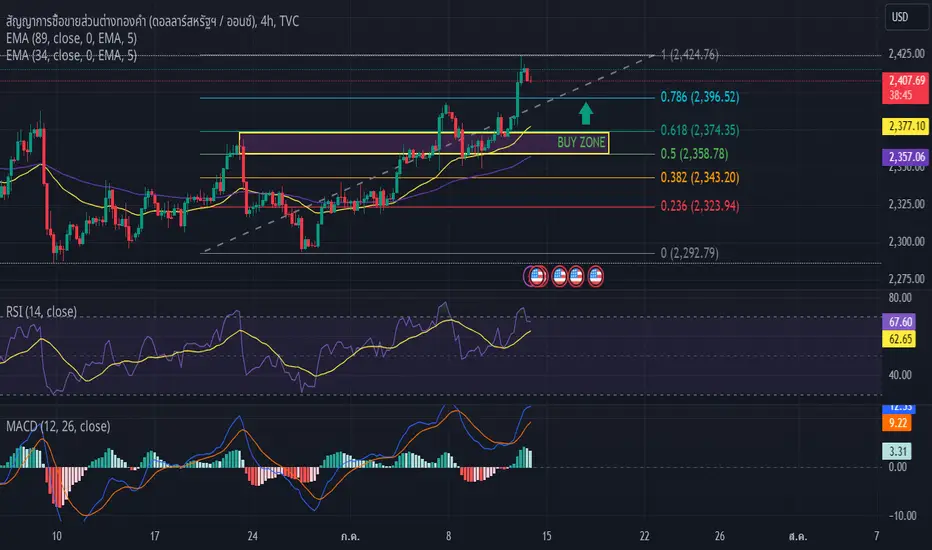
Task: Click date 17 on the time axis
Action: click(x=155, y=536)
